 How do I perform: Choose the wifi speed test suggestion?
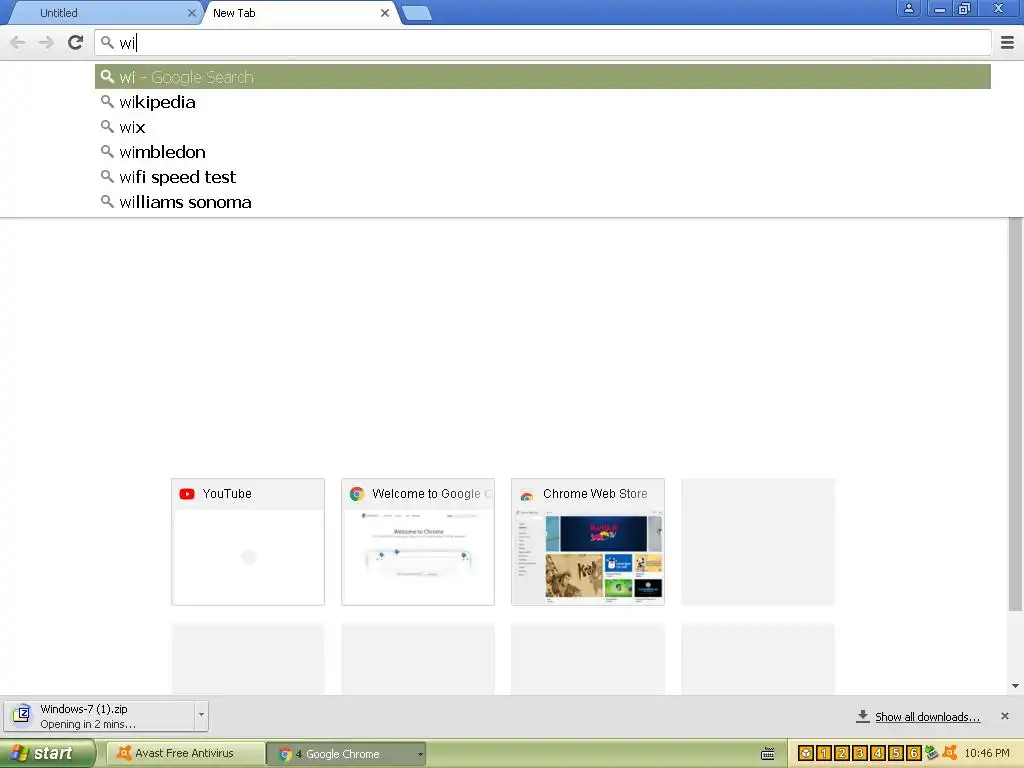pos(543,177)
